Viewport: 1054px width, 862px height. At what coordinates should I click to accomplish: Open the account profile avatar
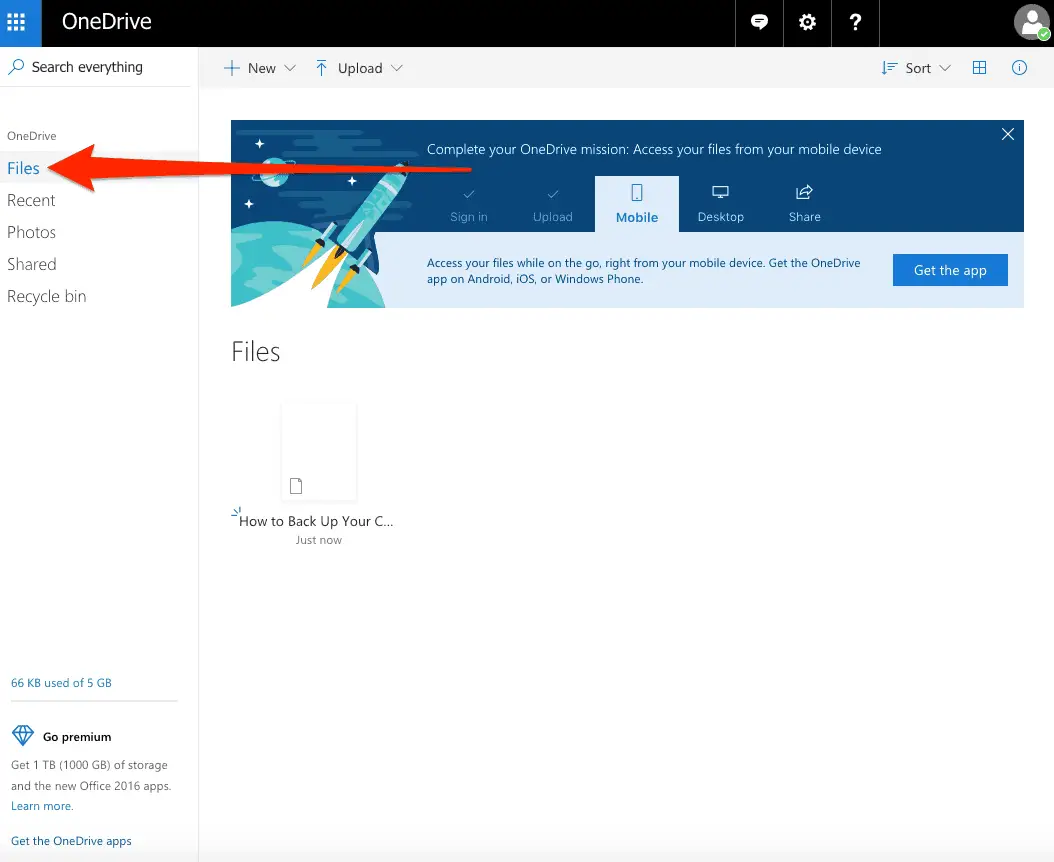[x=1032, y=22]
